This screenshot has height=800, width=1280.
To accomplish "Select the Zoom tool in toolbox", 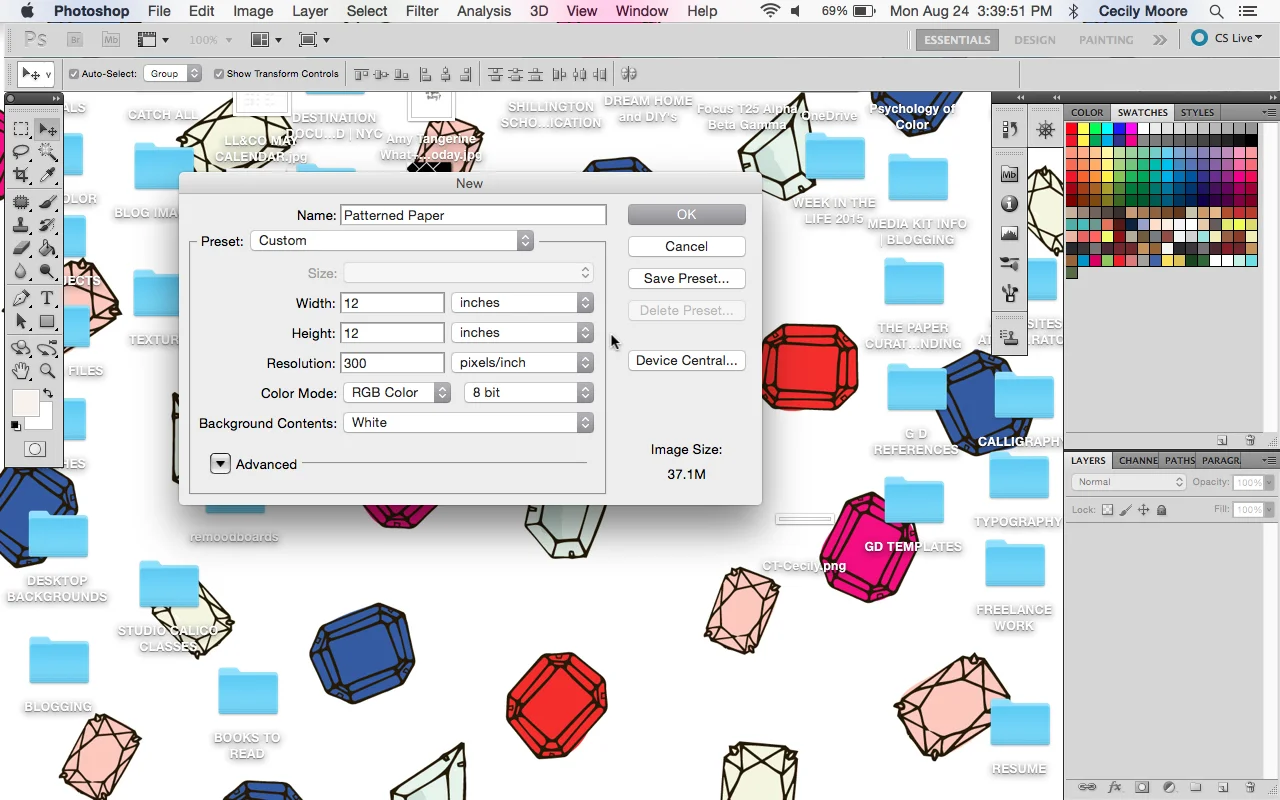I will pyautogui.click(x=47, y=371).
